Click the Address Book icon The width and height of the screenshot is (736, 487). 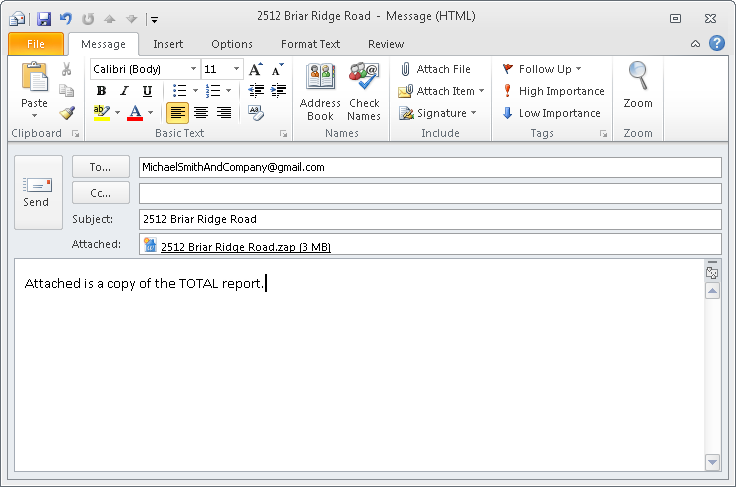[x=320, y=92]
